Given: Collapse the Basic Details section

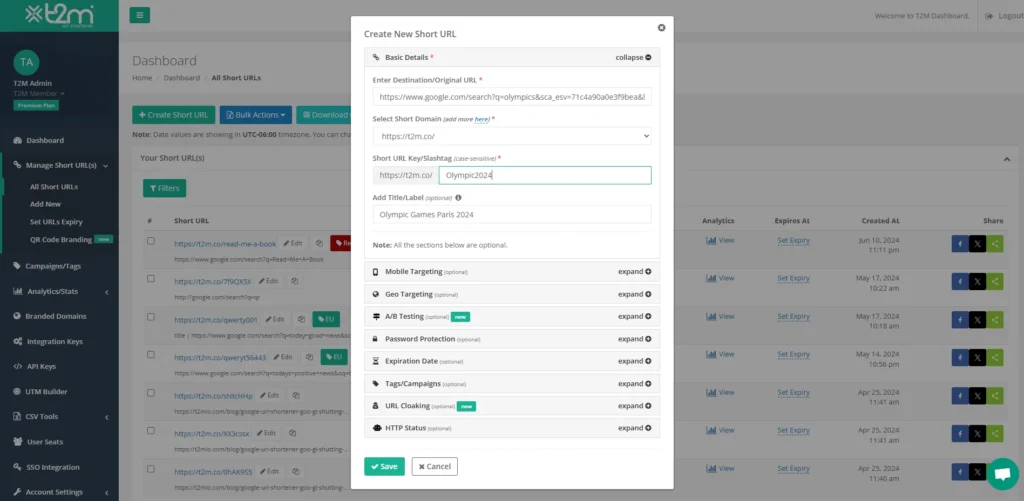Looking at the screenshot, I should [x=633, y=57].
